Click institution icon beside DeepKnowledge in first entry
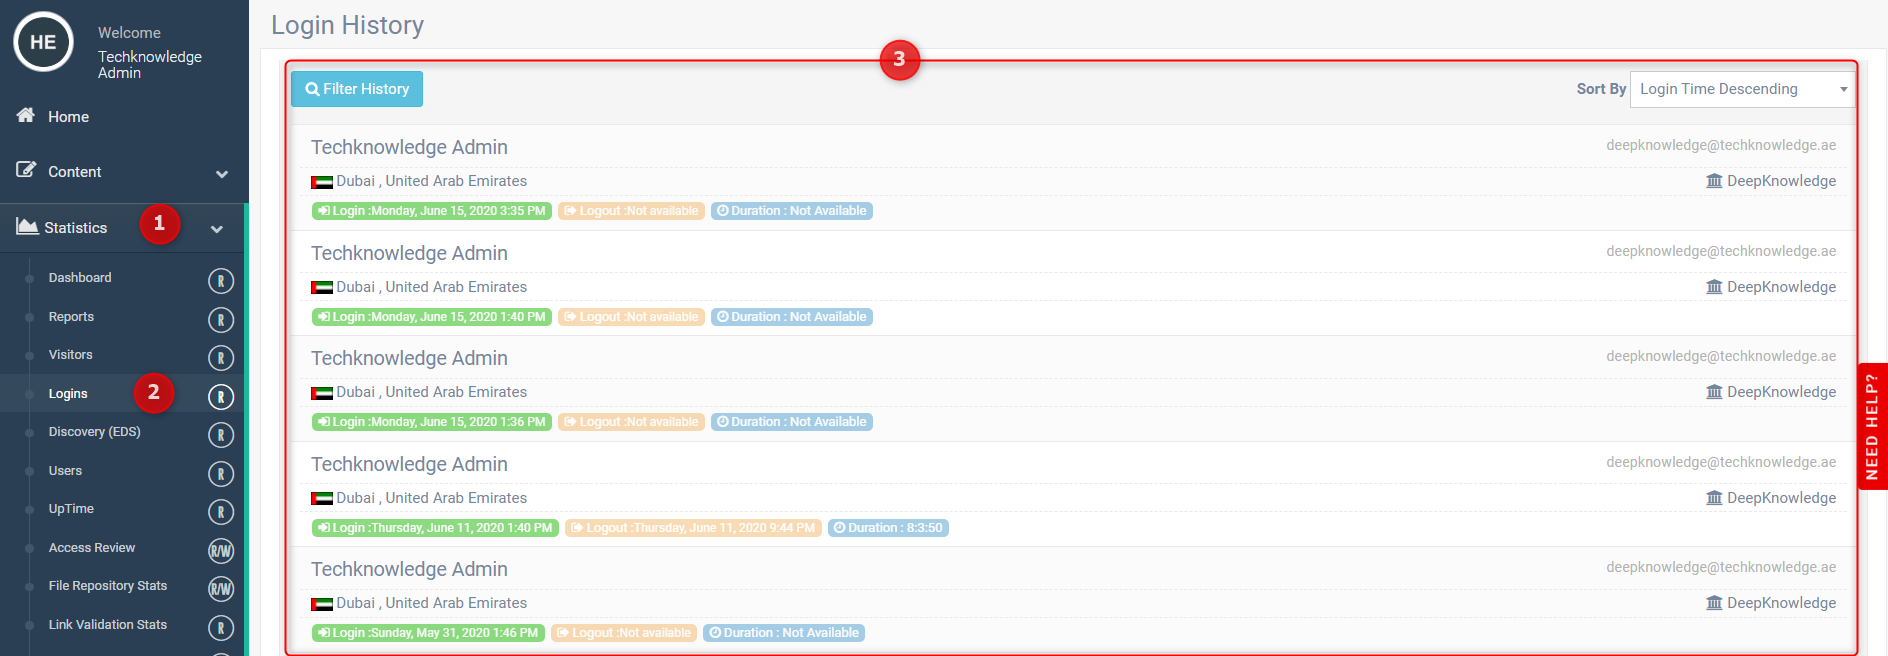1888x656 pixels. (x=1714, y=181)
